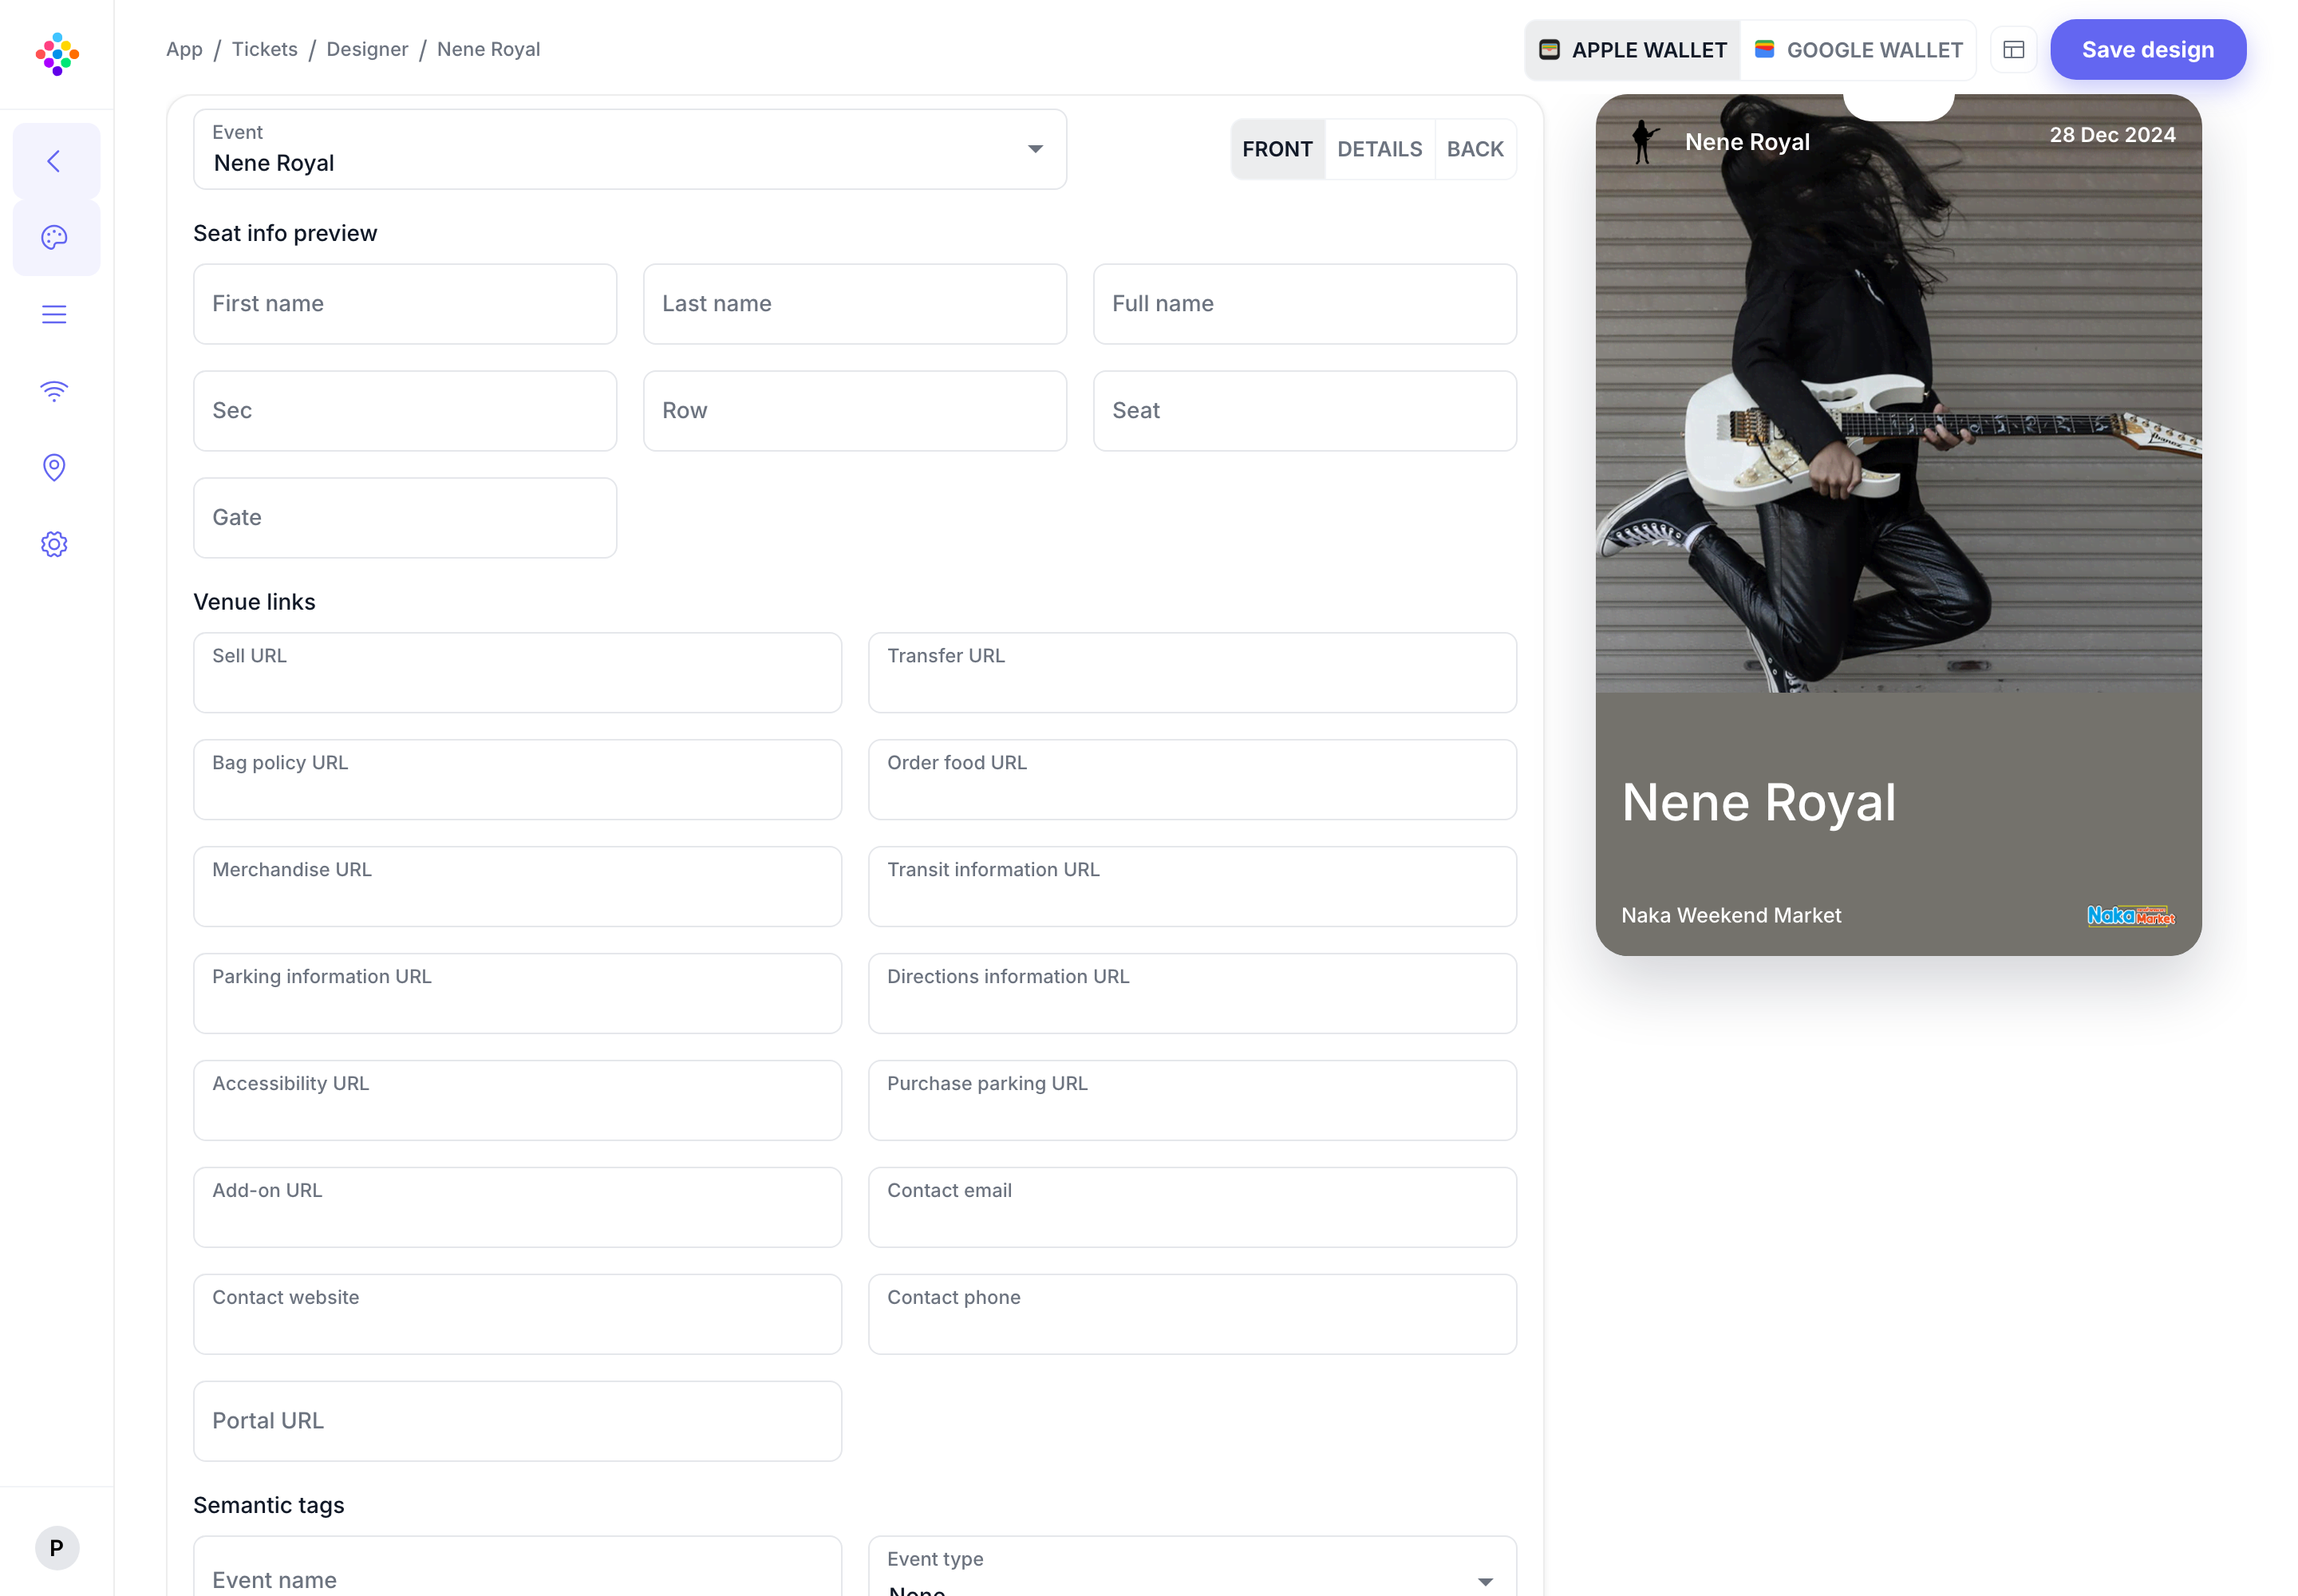The width and height of the screenshot is (2298, 1596).
Task: Open the location pin icon in the sidebar
Action: tap(55, 467)
